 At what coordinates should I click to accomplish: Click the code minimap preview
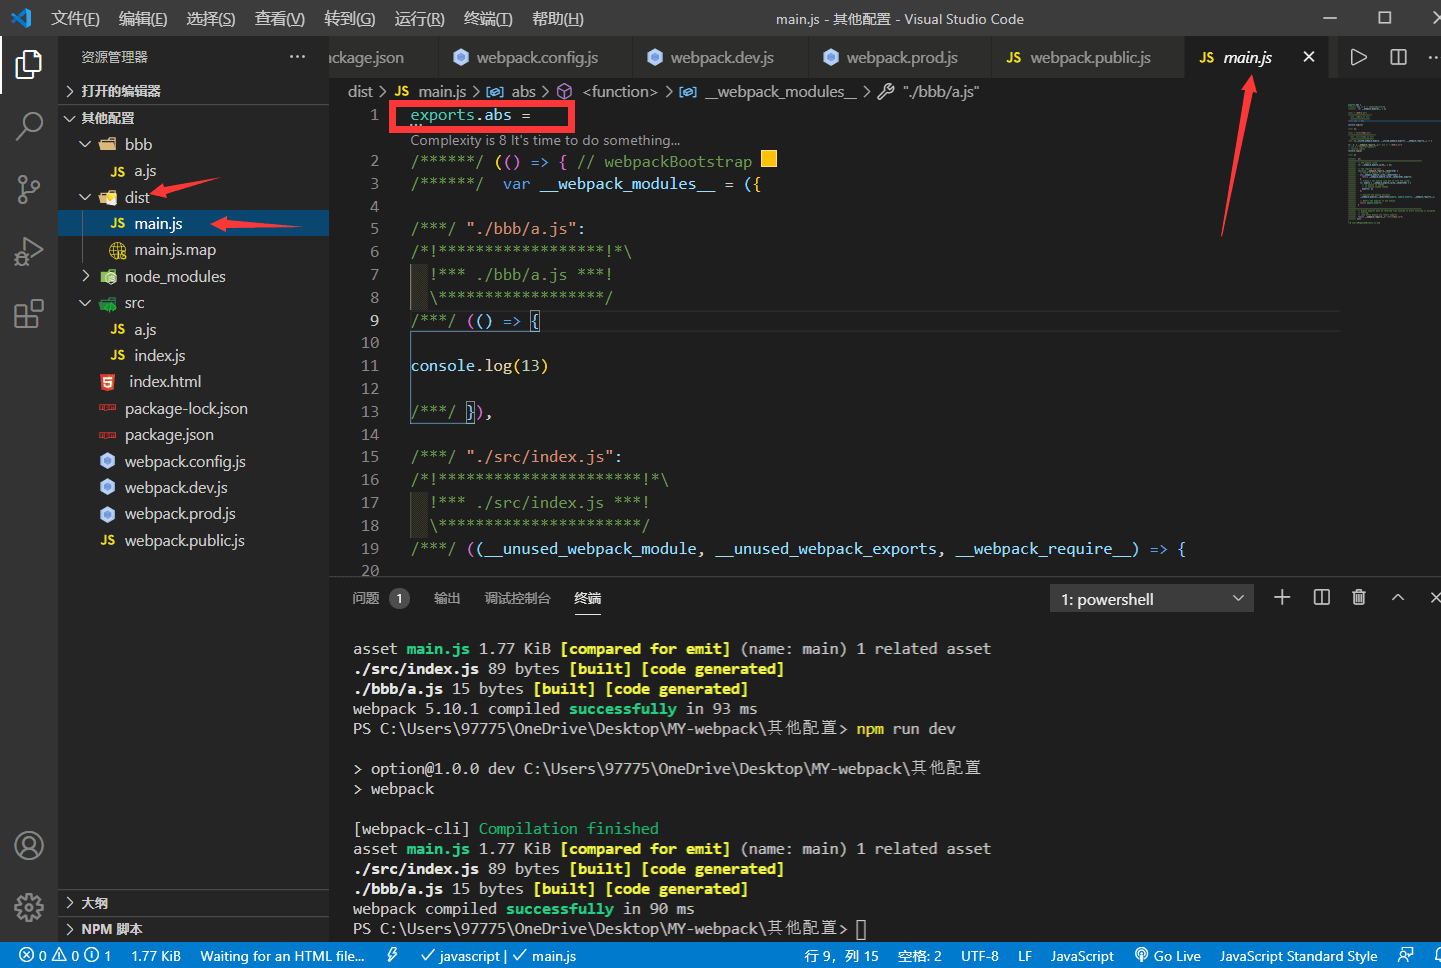point(1391,162)
